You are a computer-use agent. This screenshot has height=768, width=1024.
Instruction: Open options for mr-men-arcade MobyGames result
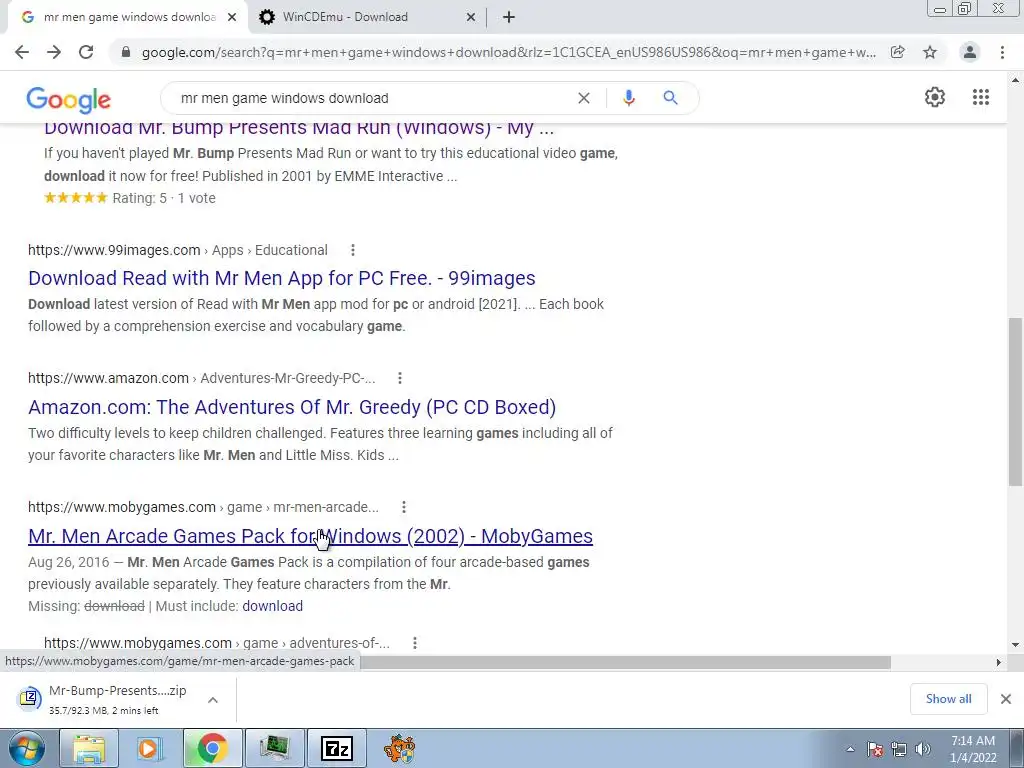click(x=404, y=507)
